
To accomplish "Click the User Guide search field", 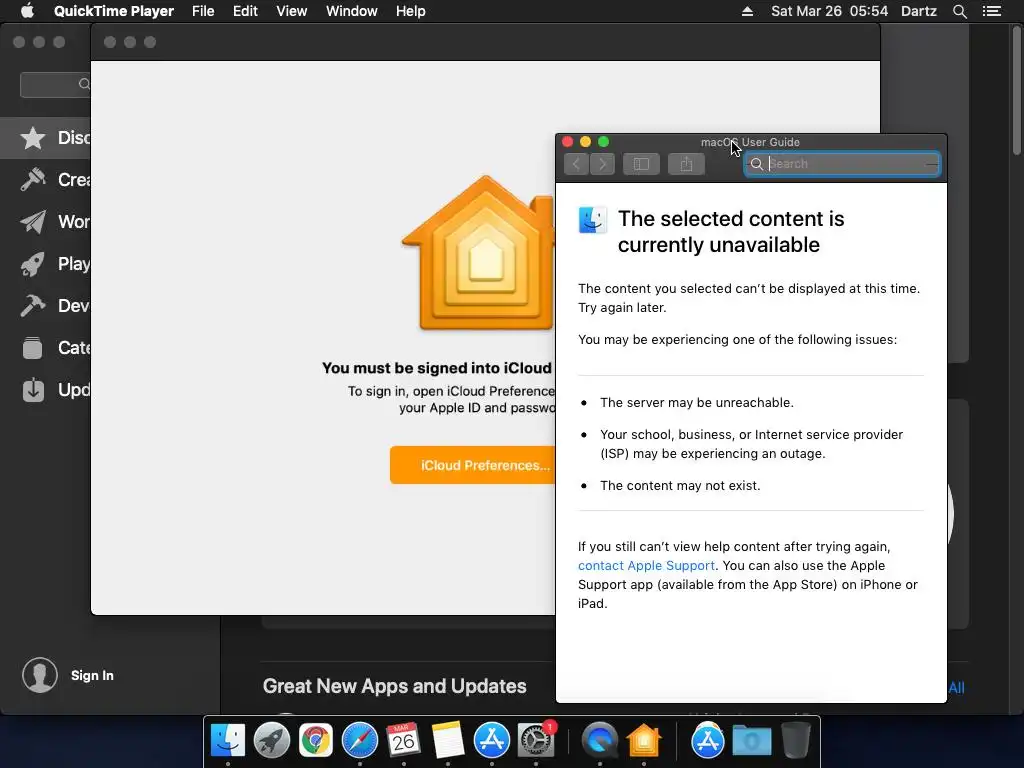I will pyautogui.click(x=842, y=164).
